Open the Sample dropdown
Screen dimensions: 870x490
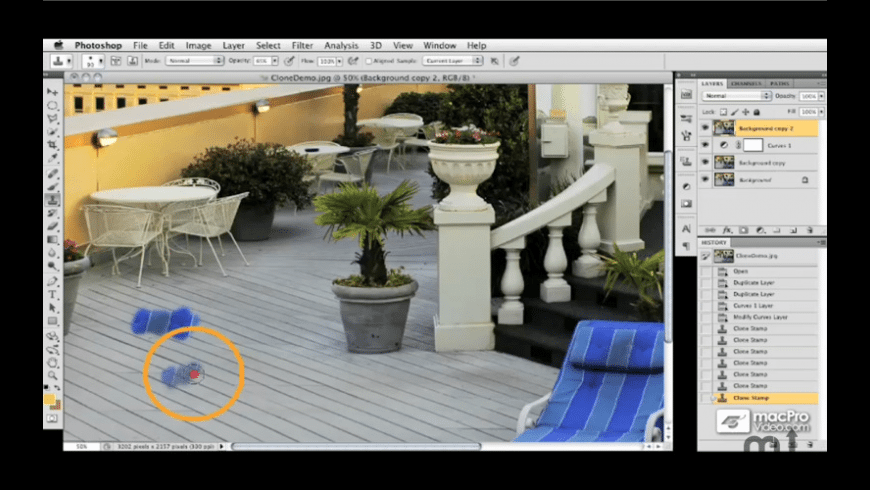(x=452, y=60)
